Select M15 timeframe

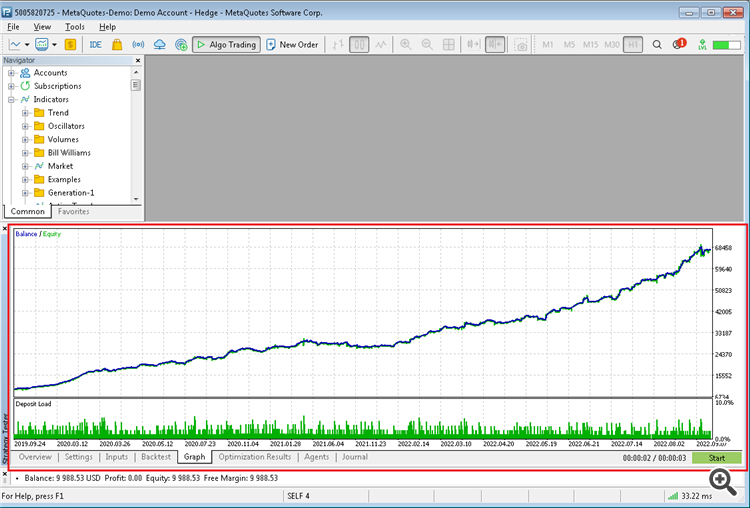point(590,44)
